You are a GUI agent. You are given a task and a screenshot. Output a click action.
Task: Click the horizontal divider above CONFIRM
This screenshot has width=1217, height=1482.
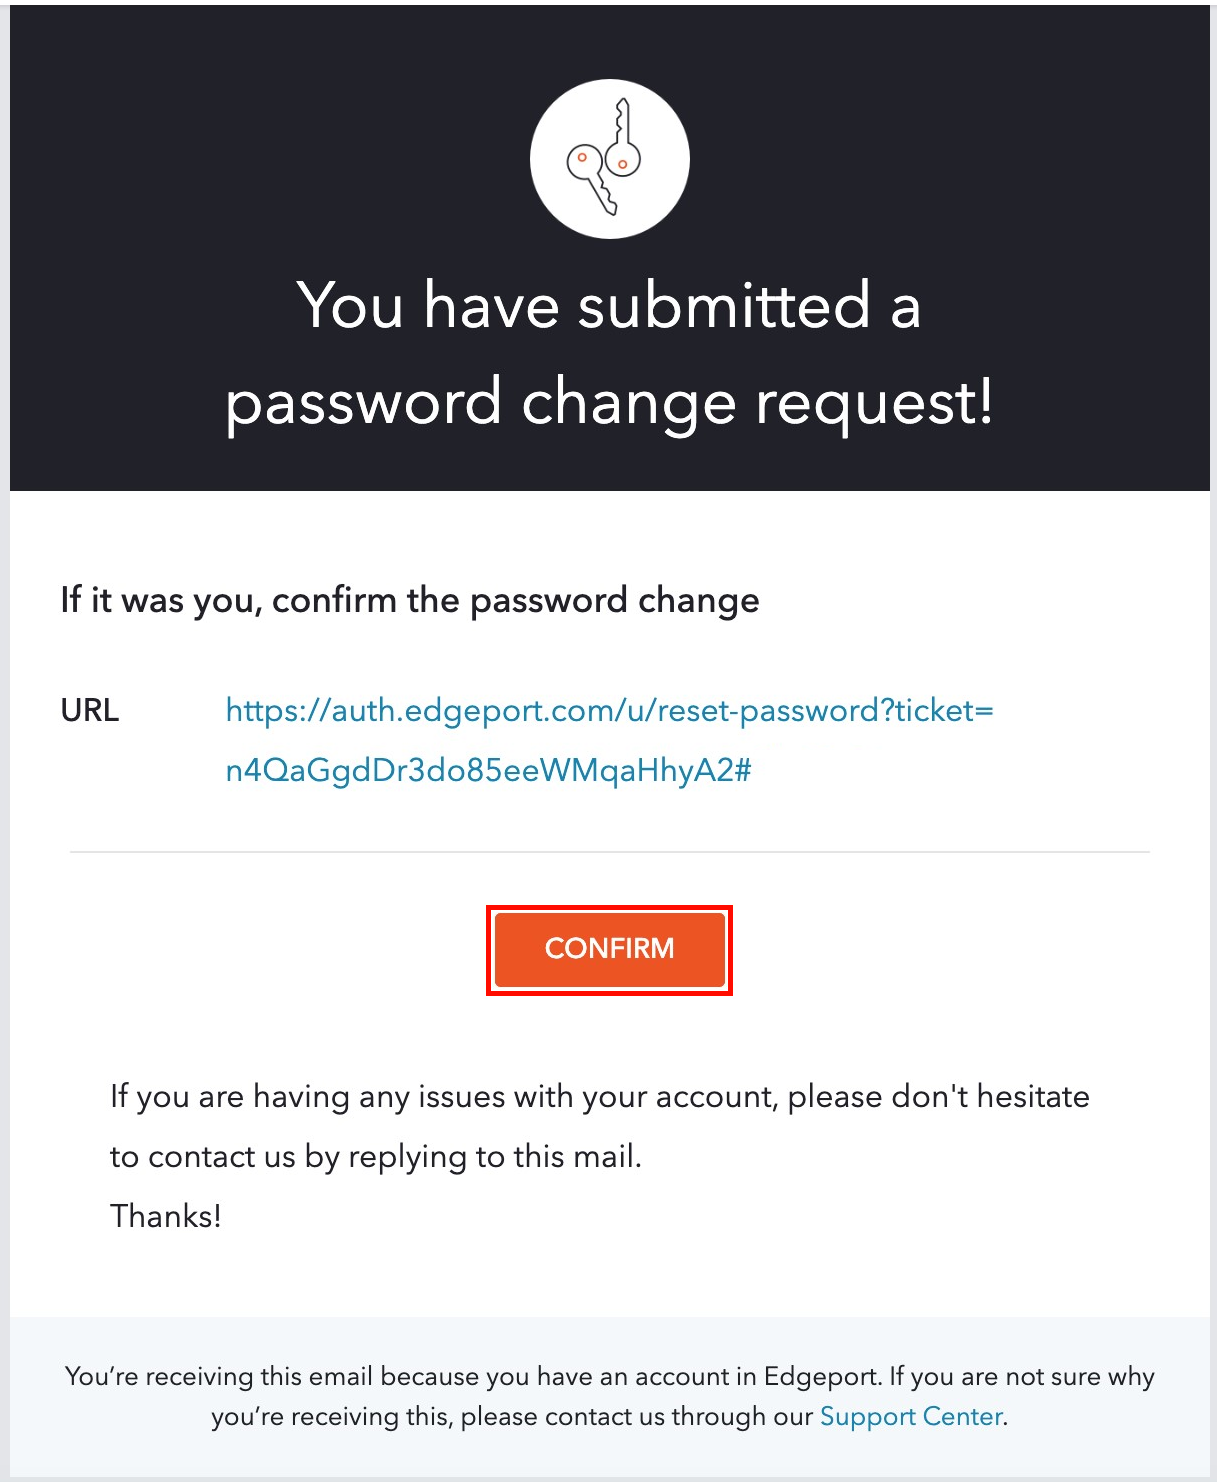pos(608,852)
